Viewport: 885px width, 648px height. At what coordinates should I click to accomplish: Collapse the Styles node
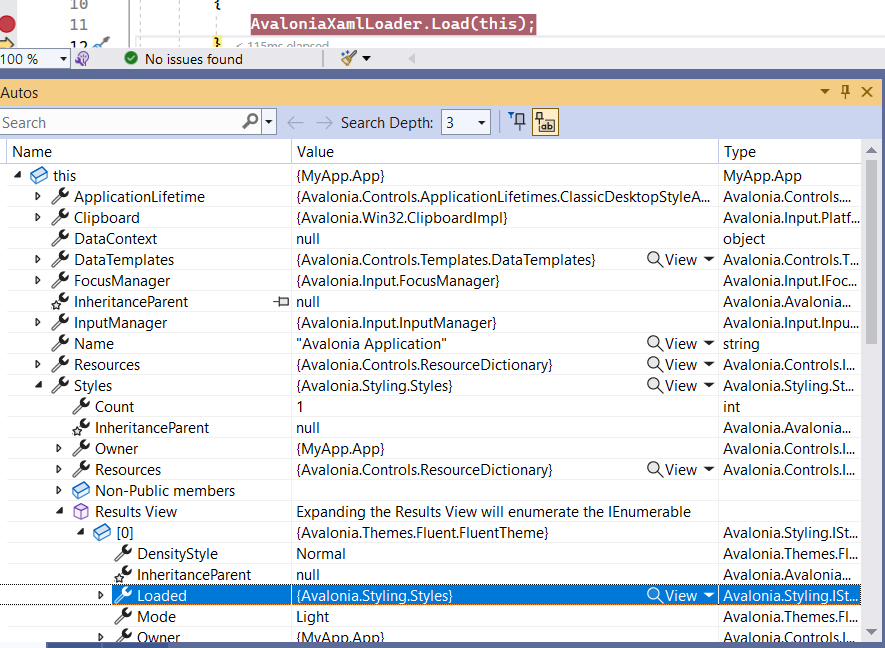click(37, 385)
